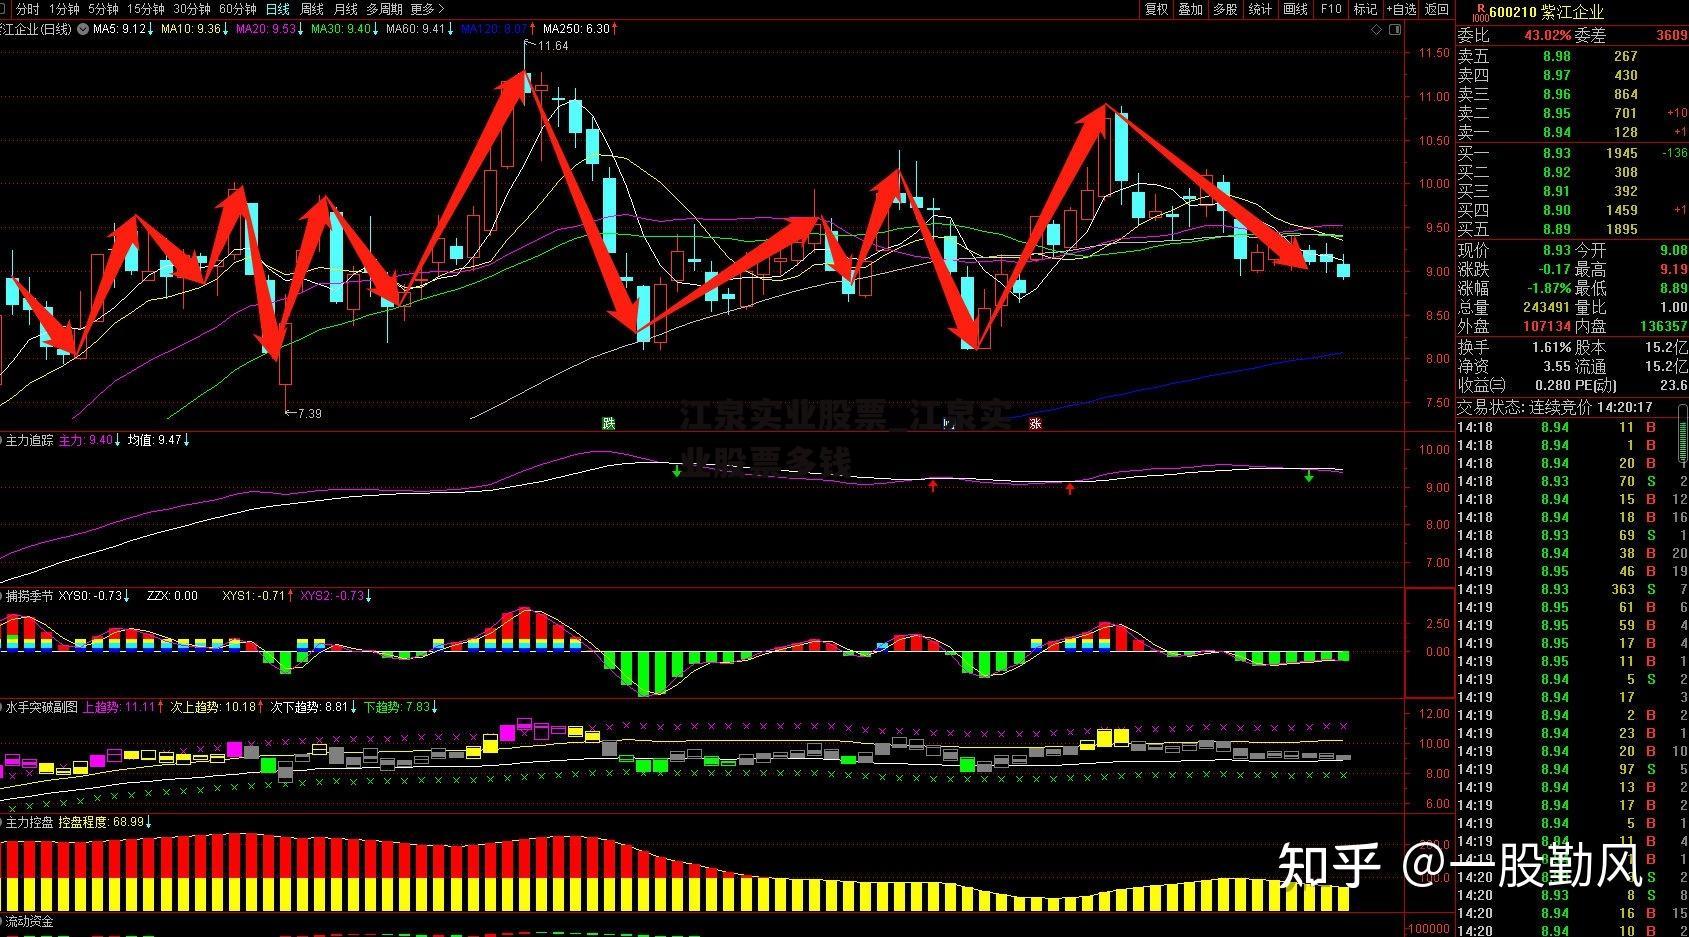Click the MA250: 6.30 indicator label

pos(580,29)
